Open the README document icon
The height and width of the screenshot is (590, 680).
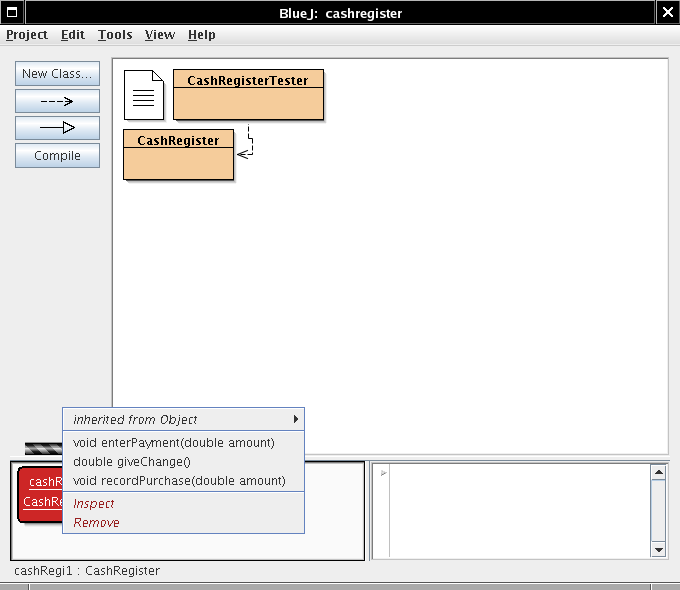tap(143, 95)
